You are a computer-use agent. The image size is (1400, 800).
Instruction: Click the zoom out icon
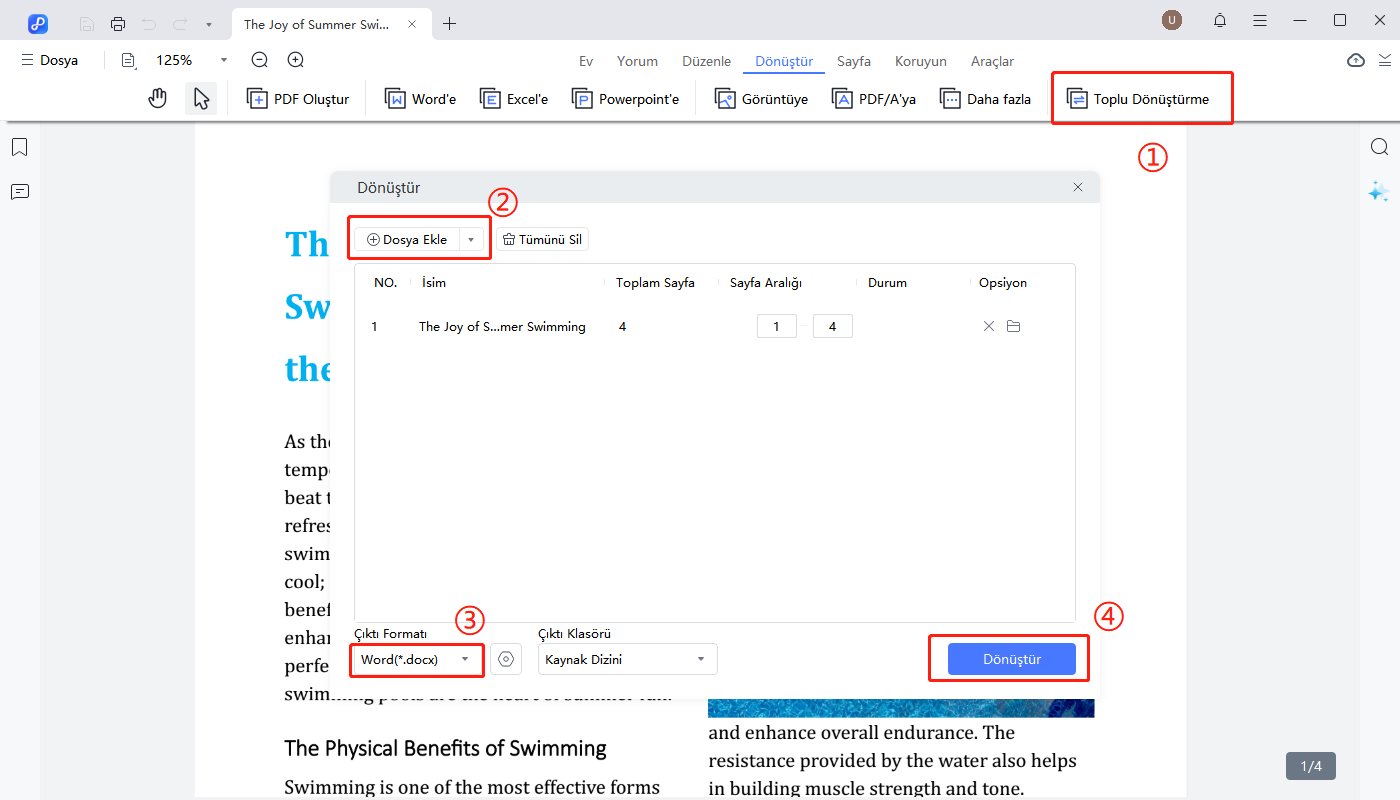[x=259, y=60]
